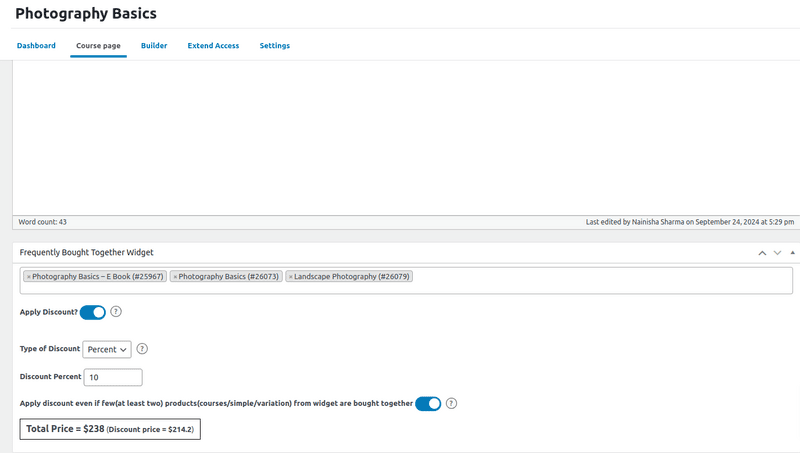The width and height of the screenshot is (800, 453).
Task: Disable discount for partial product purchase toggle
Action: click(x=428, y=404)
